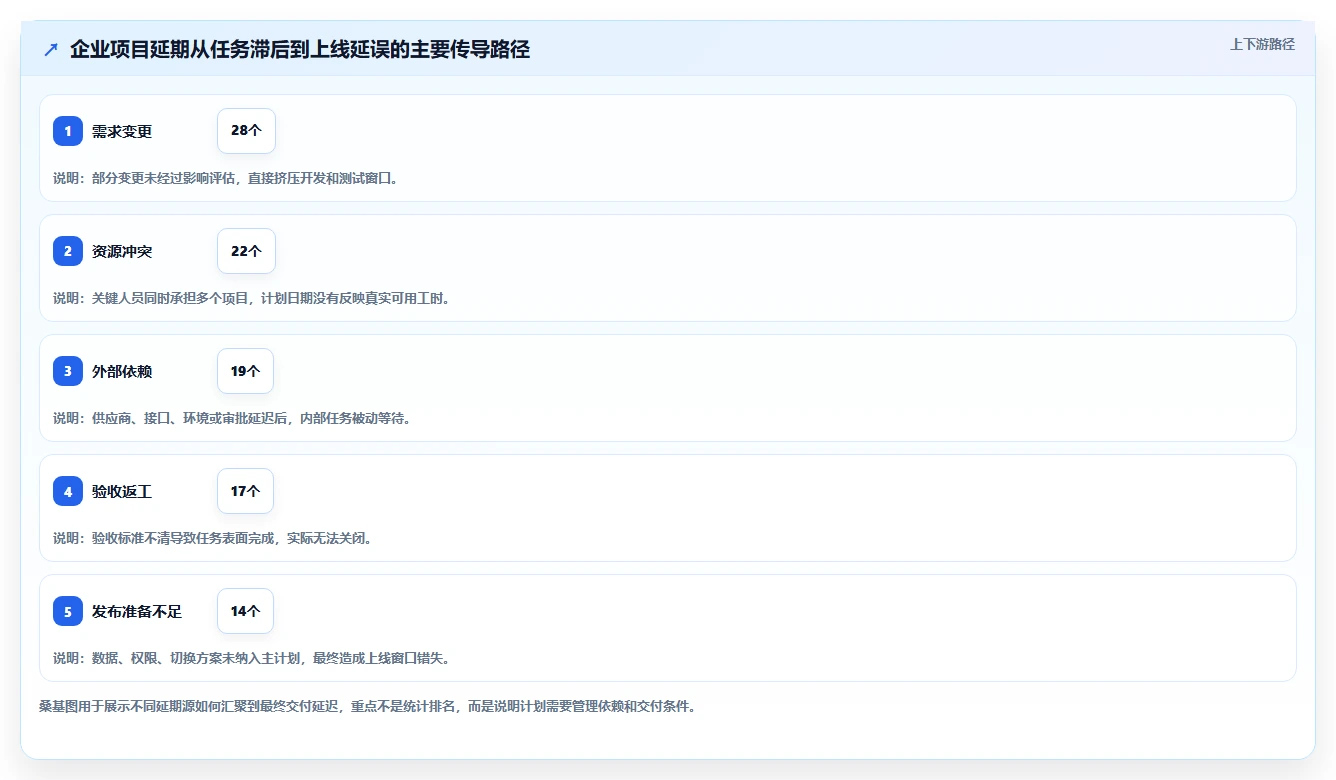1336x780 pixels.
Task: Click the 28个 value chip
Action: [x=246, y=131]
